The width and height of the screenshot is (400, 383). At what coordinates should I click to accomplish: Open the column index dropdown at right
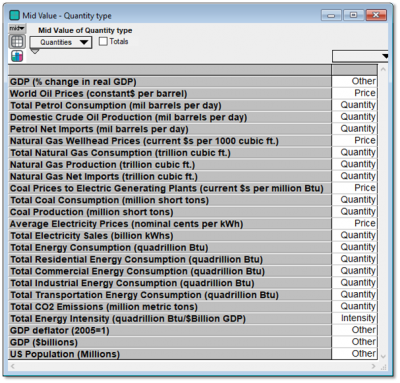[360, 56]
